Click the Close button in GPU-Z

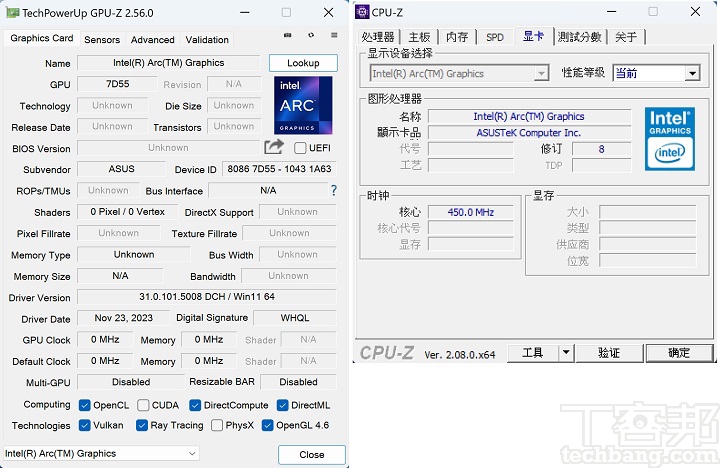(x=312, y=455)
